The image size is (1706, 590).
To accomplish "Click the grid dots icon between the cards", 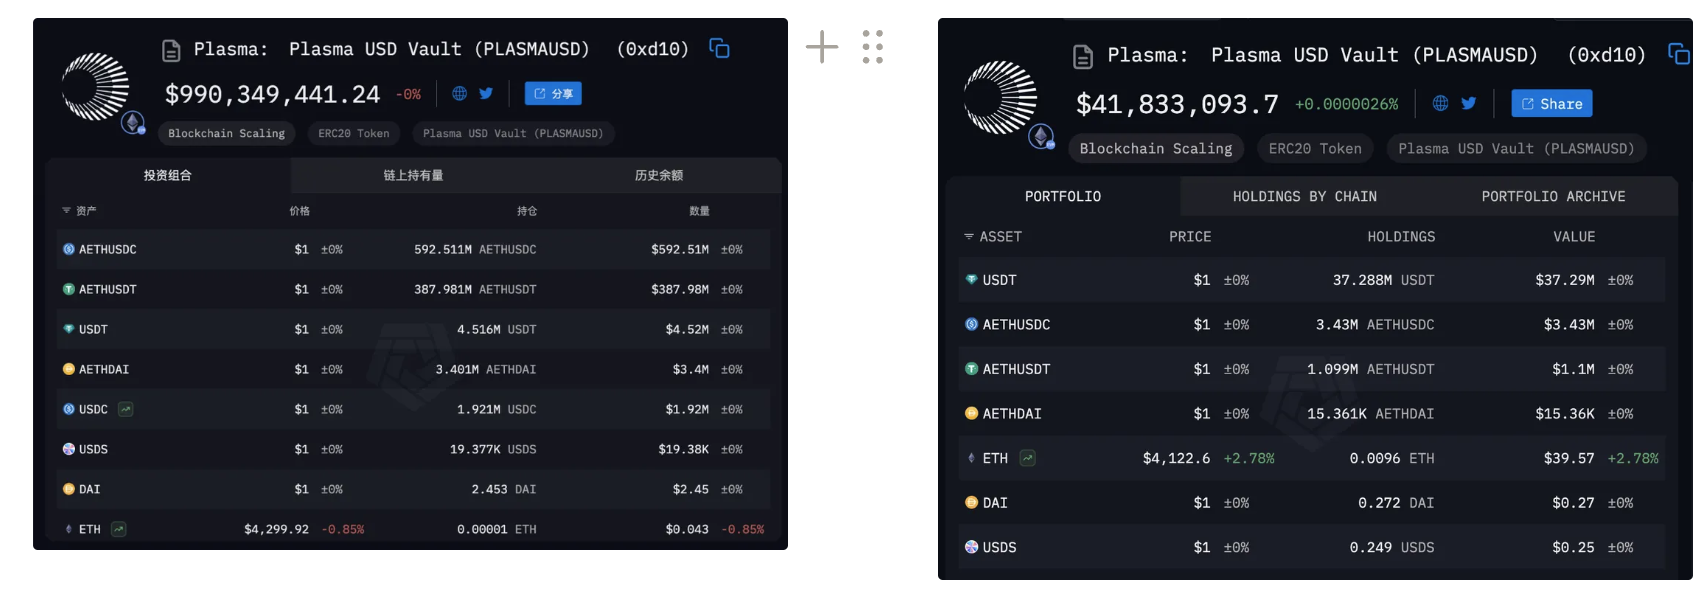I will click(x=872, y=46).
